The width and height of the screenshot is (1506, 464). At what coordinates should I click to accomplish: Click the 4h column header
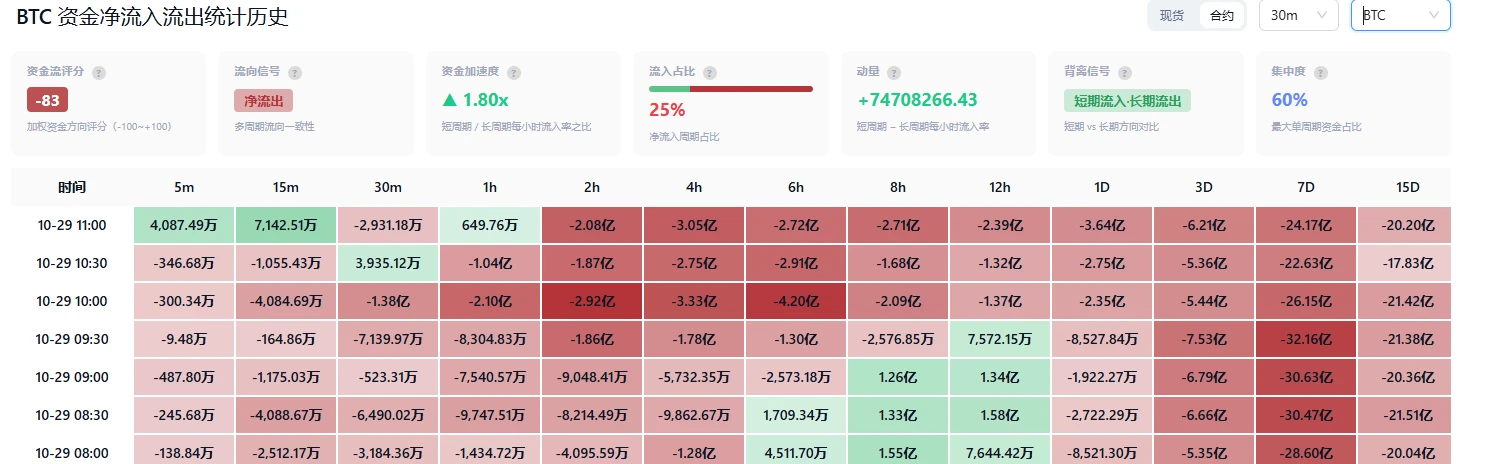694,187
